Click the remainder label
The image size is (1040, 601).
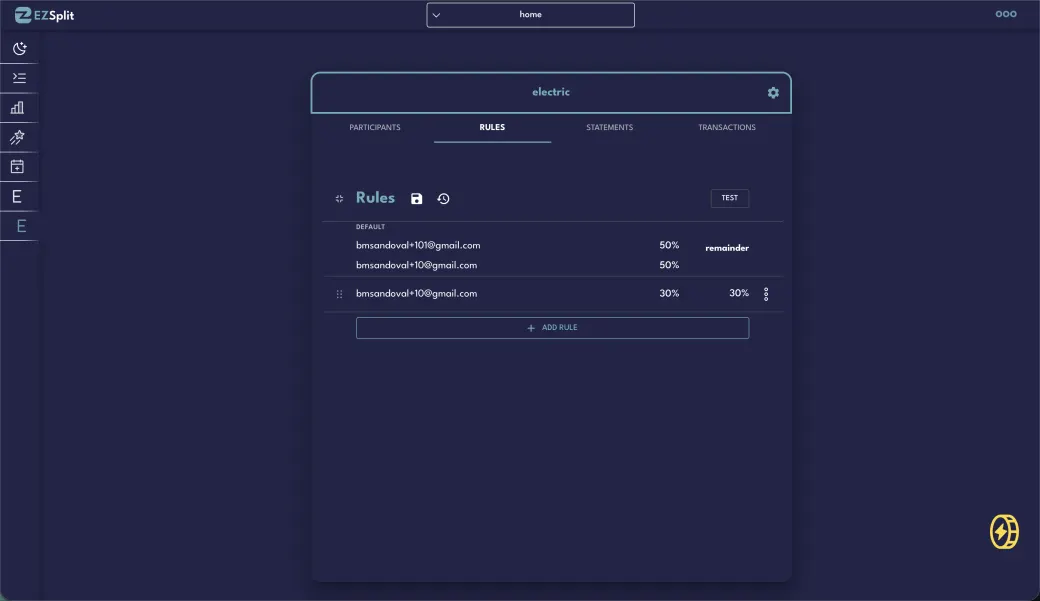pos(727,248)
